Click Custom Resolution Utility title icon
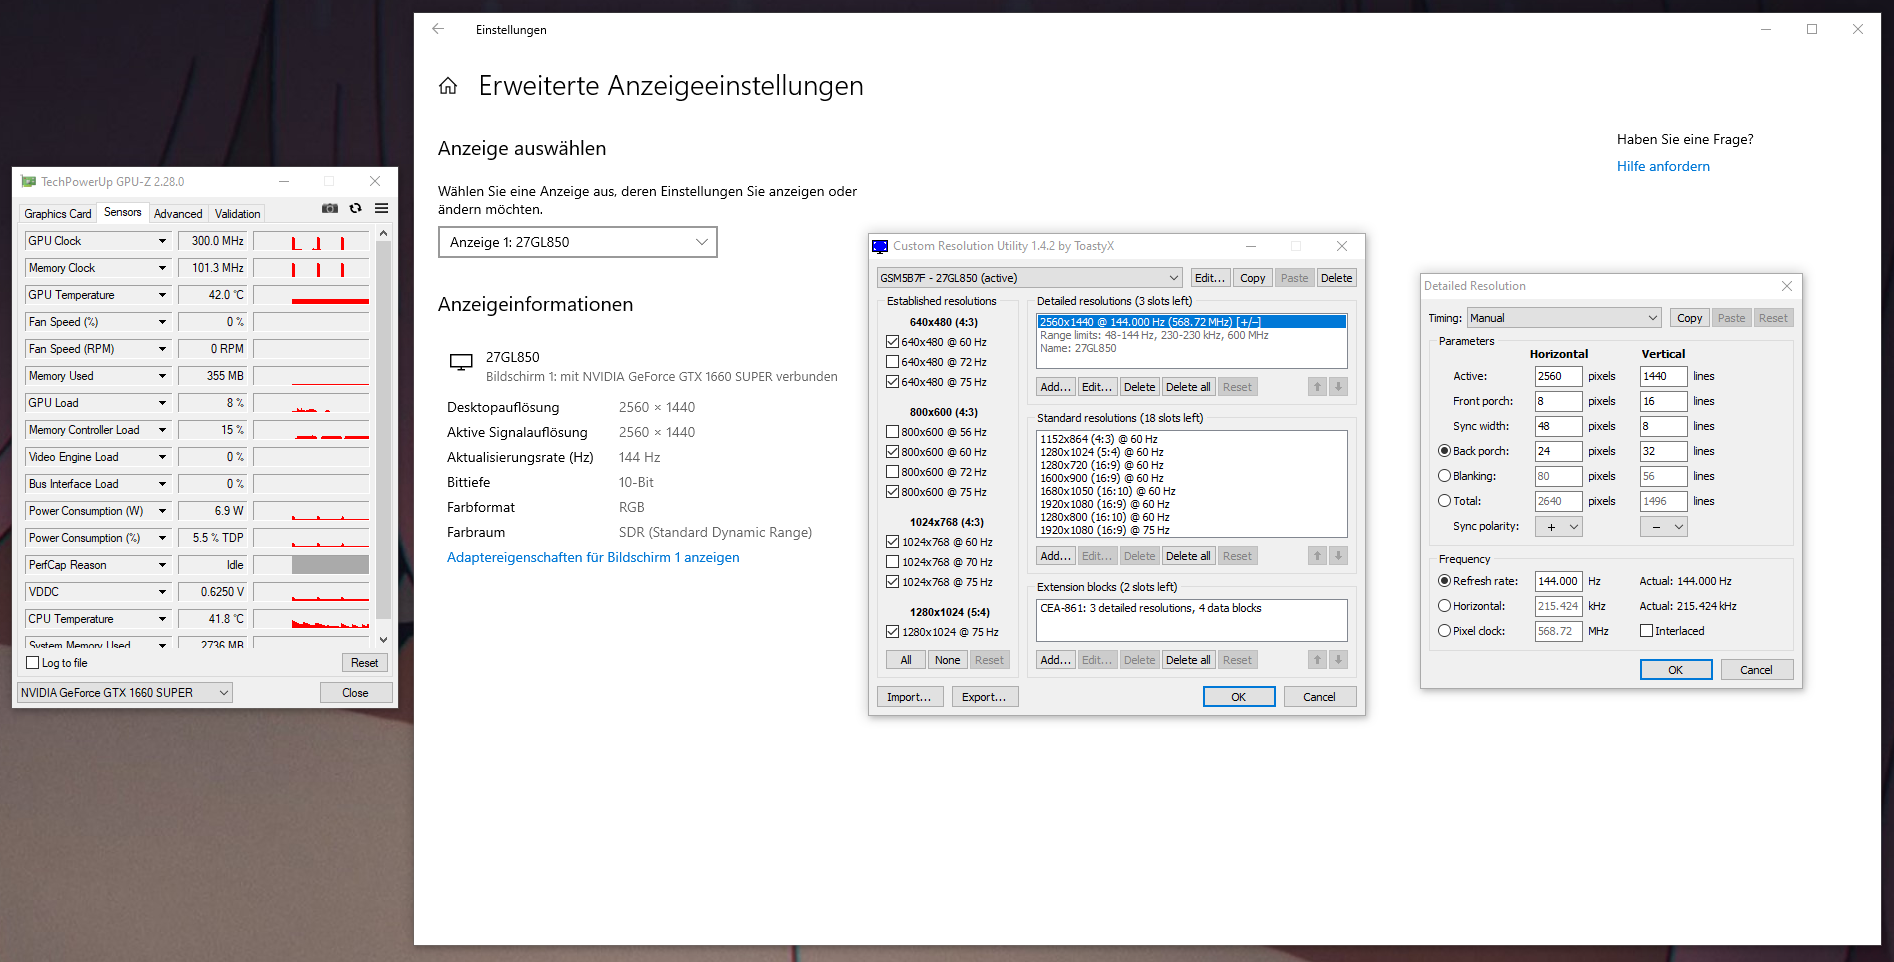The width and height of the screenshot is (1894, 962). [880, 246]
